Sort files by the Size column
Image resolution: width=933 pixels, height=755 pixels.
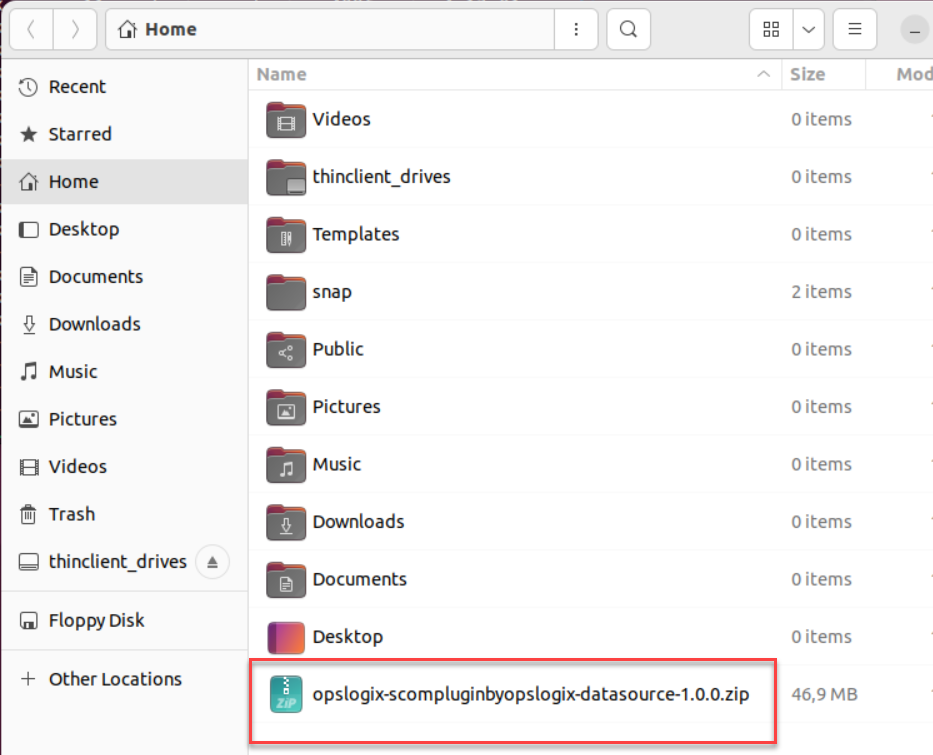coord(807,74)
